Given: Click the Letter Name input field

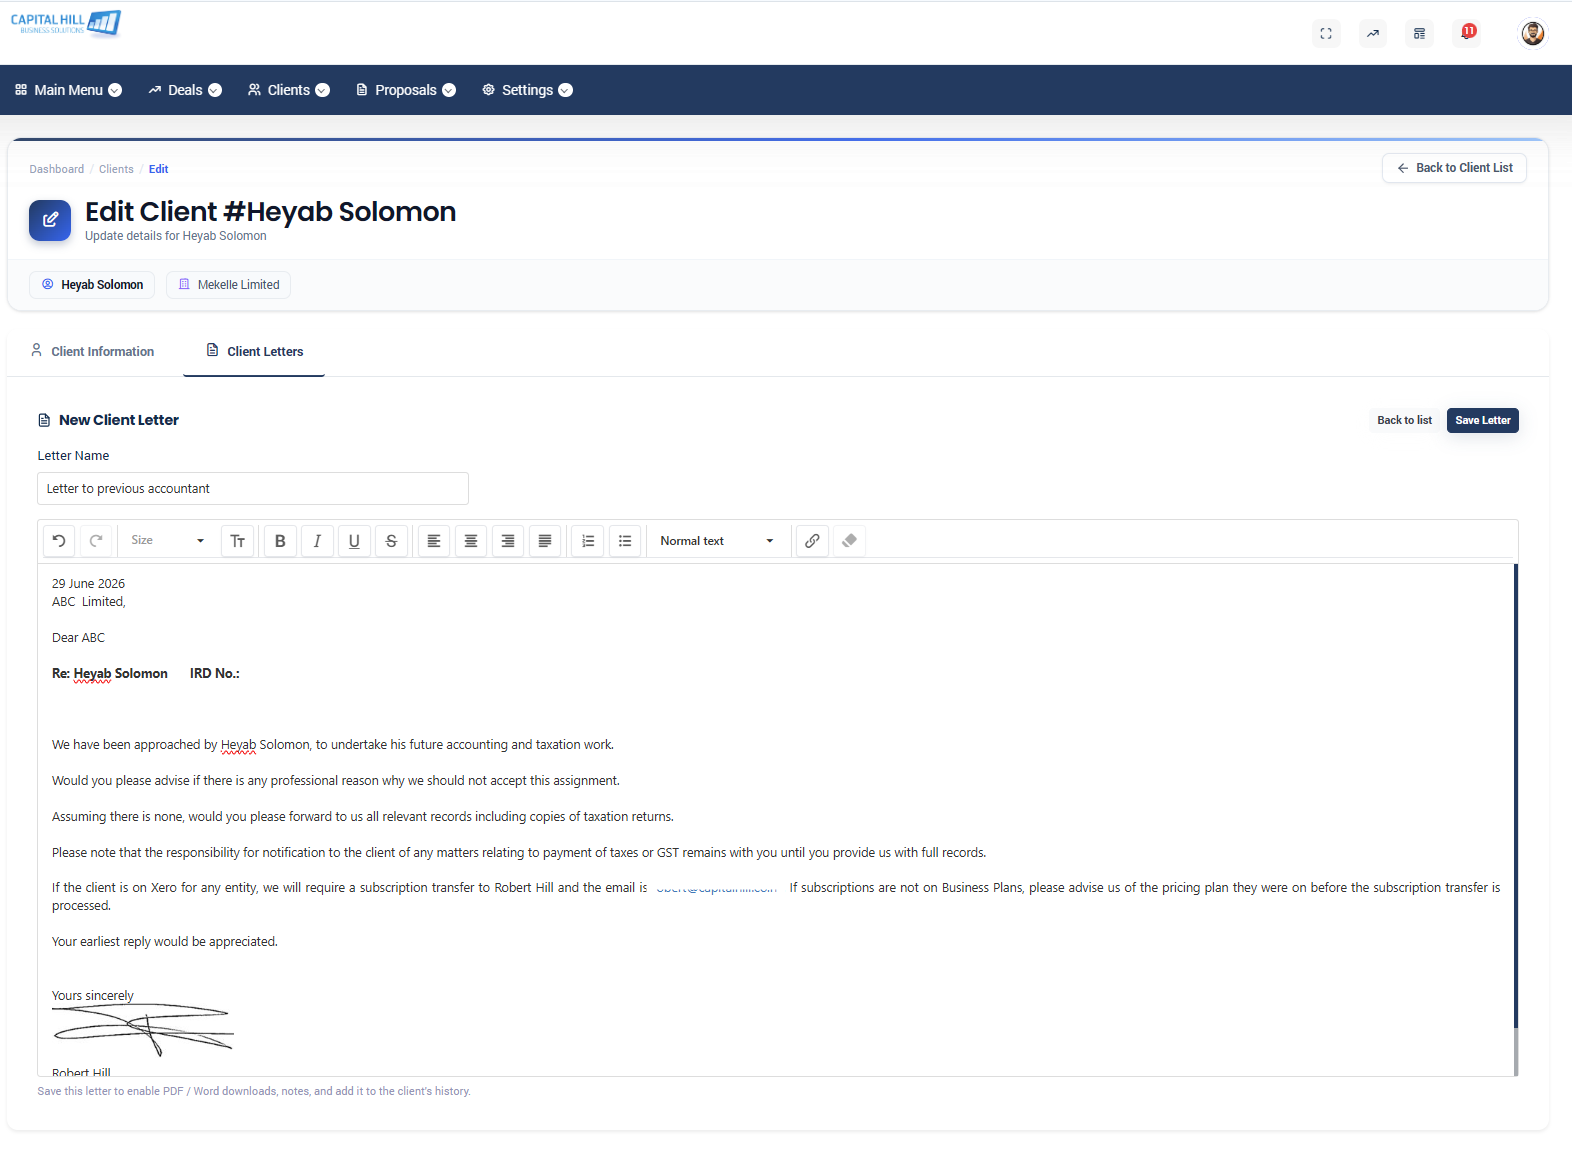Looking at the screenshot, I should 253,489.
